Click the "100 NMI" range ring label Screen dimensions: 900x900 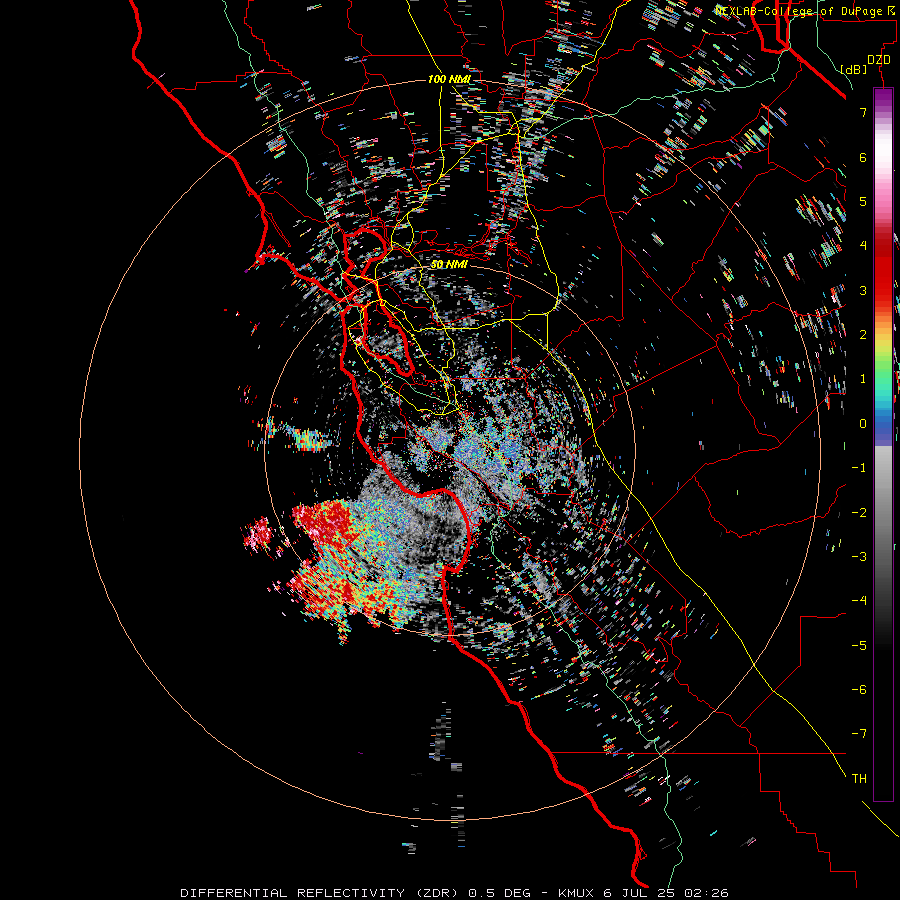(x=449, y=79)
